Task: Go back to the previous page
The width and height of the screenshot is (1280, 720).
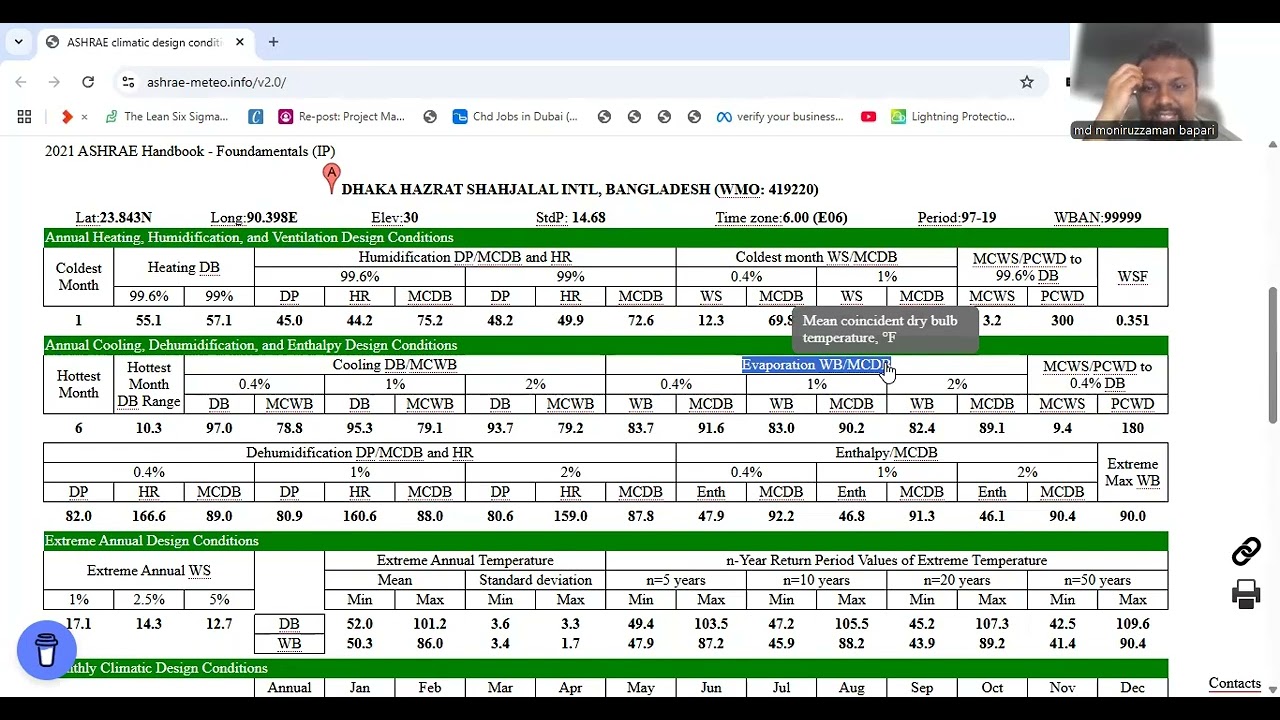Action: [x=21, y=82]
